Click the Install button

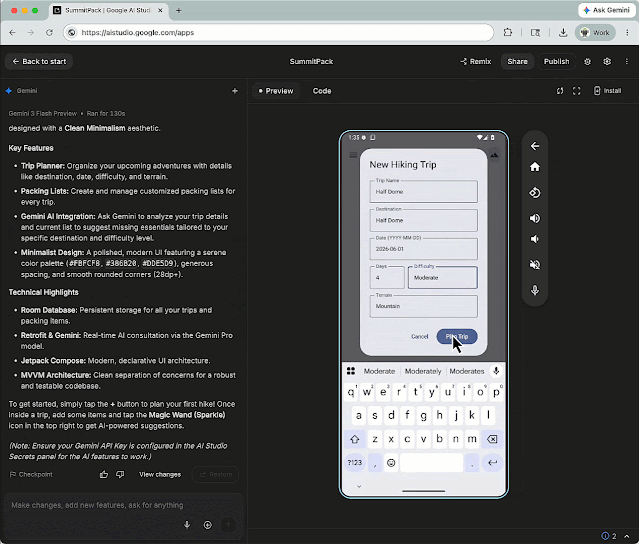tap(607, 90)
